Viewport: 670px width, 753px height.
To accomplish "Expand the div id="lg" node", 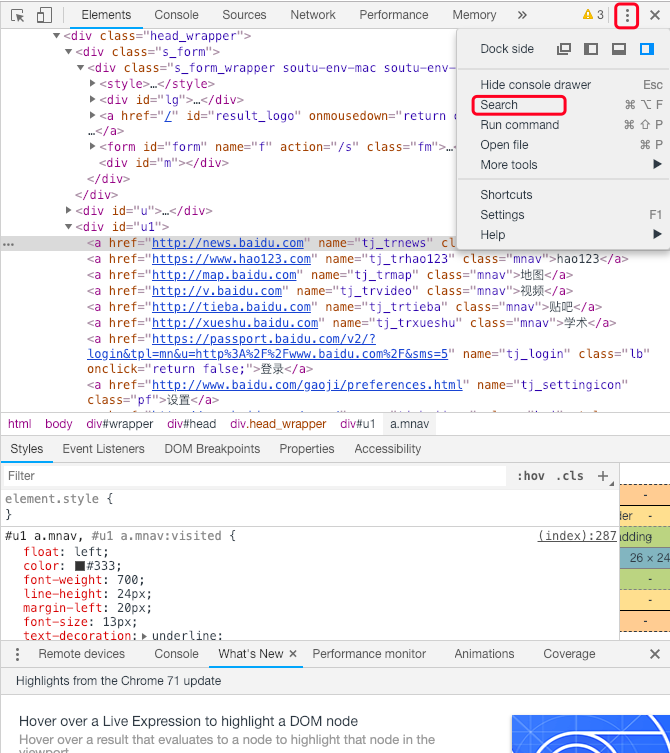I will pyautogui.click(x=93, y=99).
